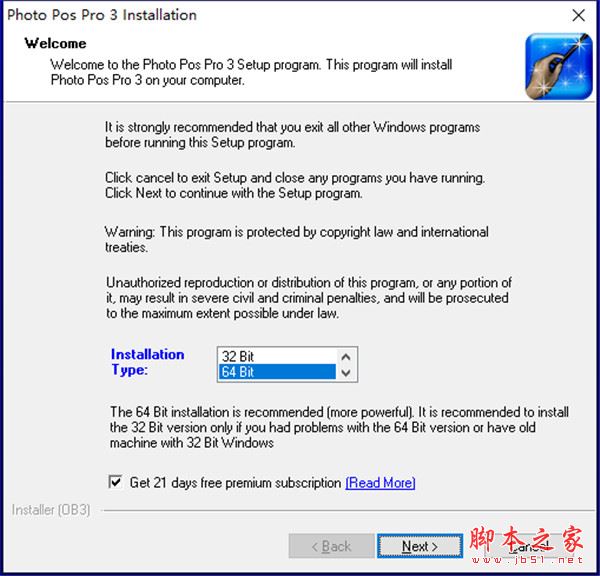
Task: Click the www.jb51.net watermark URL
Action: coord(527,560)
